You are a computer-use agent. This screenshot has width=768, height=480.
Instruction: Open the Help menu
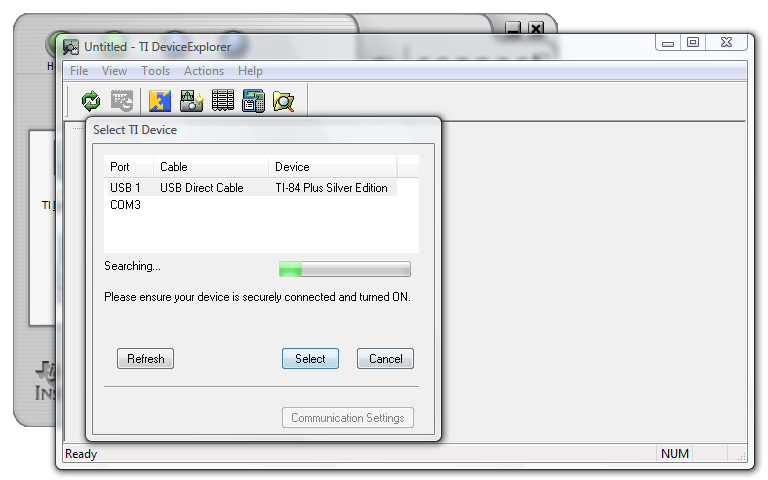(250, 71)
